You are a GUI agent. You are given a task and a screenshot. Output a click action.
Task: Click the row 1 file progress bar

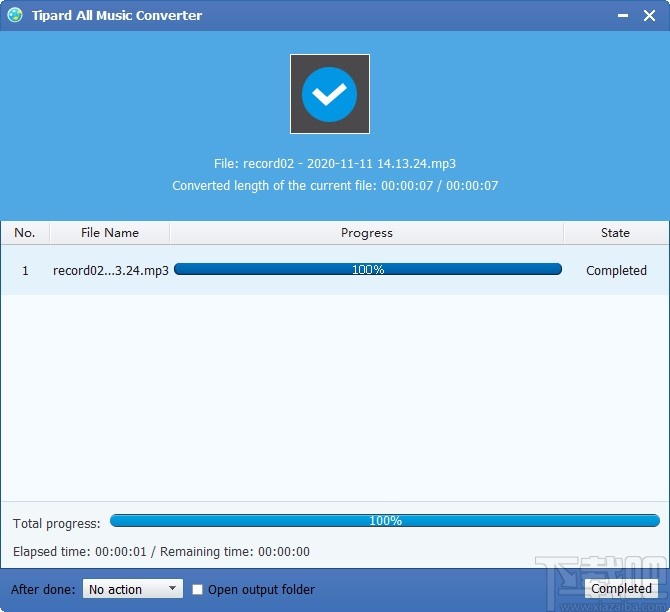pyautogui.click(x=368, y=269)
